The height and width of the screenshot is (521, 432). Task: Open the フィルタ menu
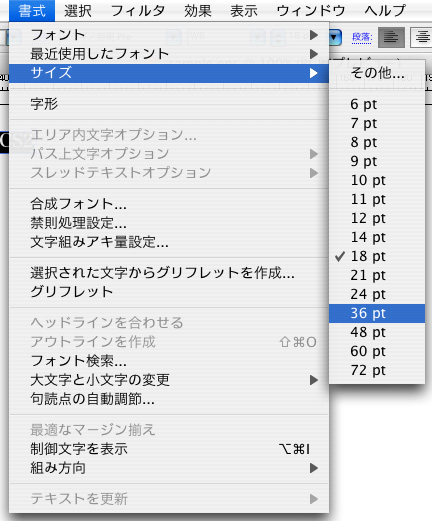[x=138, y=11]
